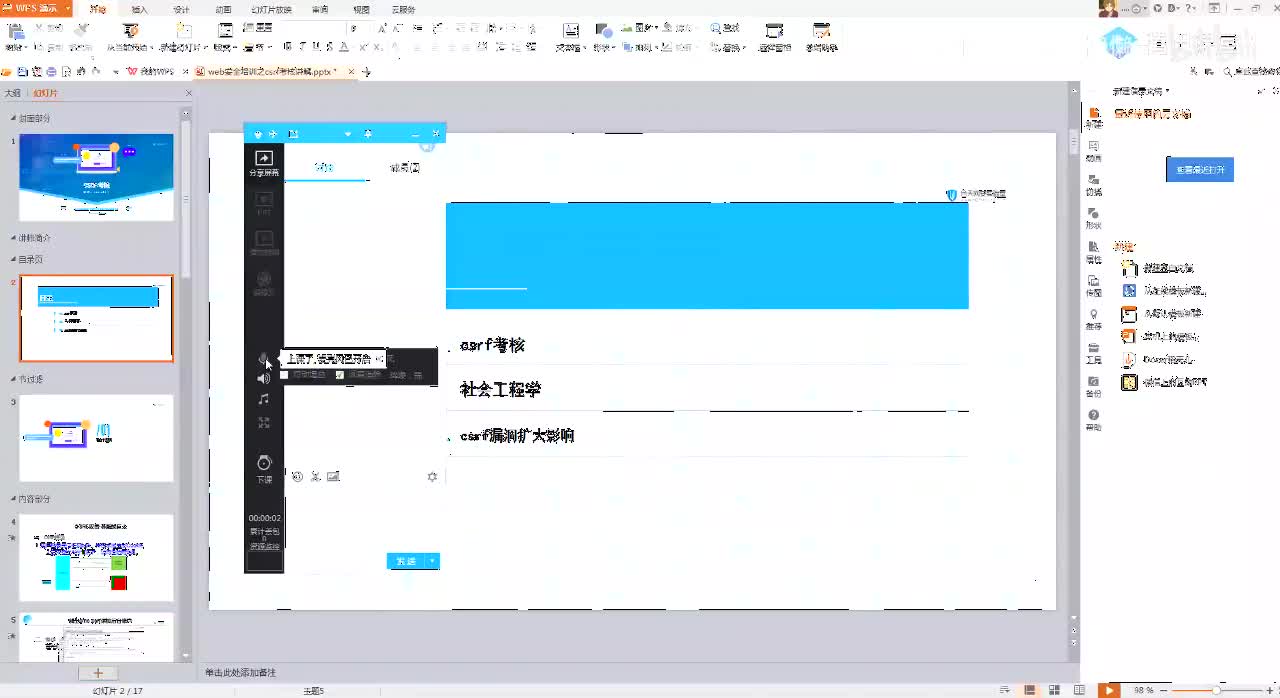Click the shapes icon in ribbon
1280x698 pixels.
603,31
